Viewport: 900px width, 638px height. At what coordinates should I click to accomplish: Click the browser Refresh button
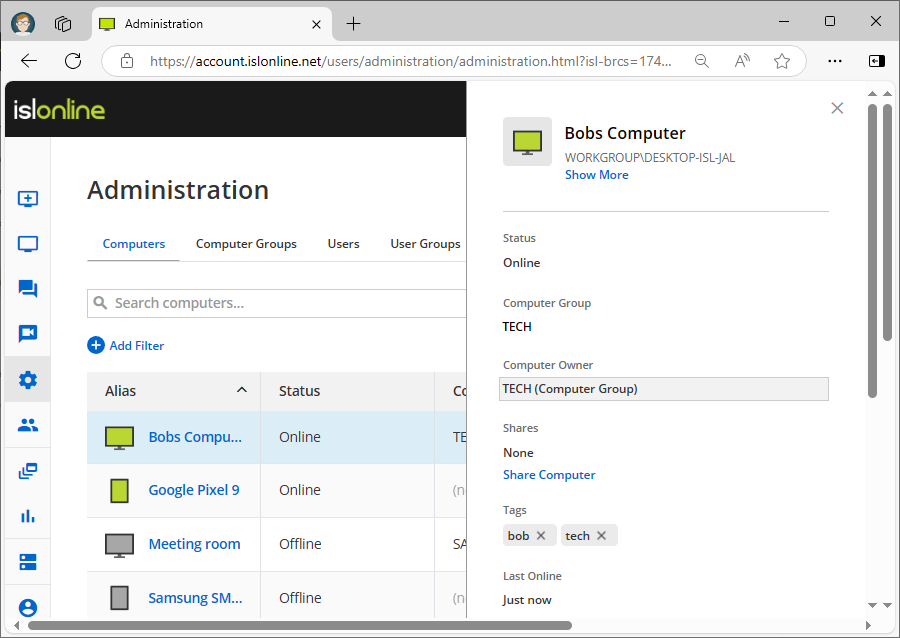(x=73, y=61)
